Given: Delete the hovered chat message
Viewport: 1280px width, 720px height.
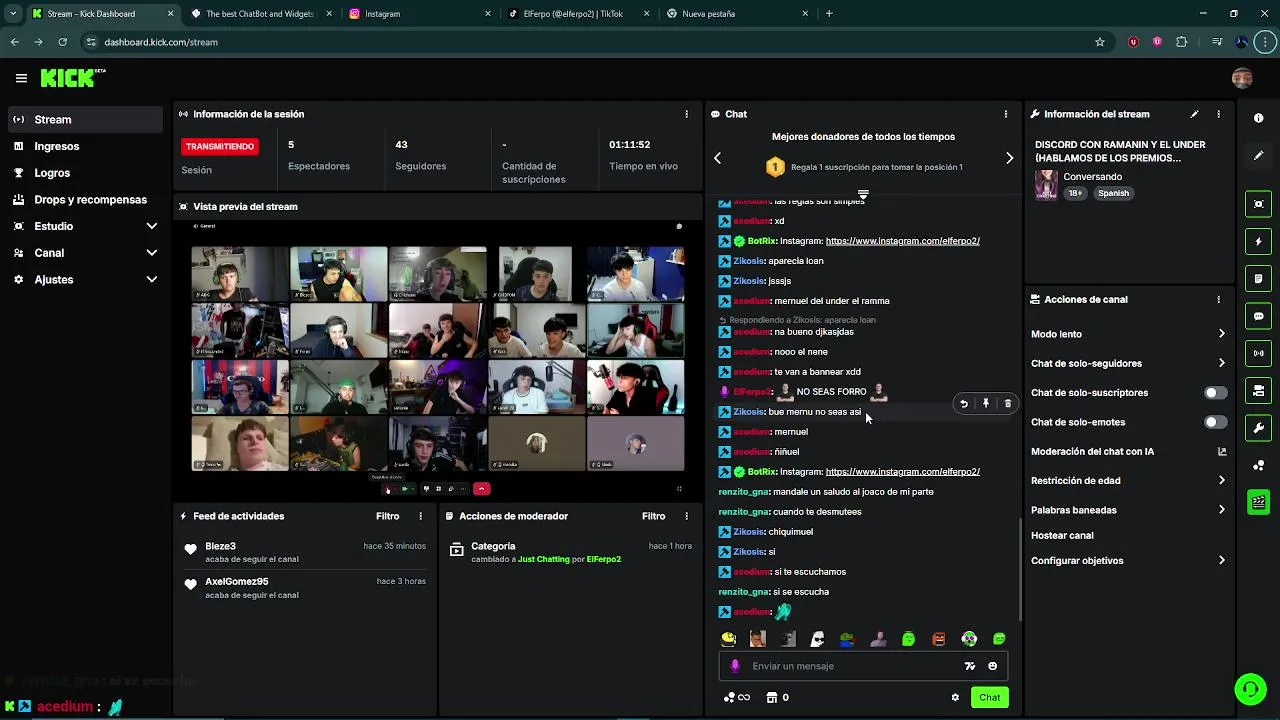Looking at the screenshot, I should click(x=1007, y=404).
